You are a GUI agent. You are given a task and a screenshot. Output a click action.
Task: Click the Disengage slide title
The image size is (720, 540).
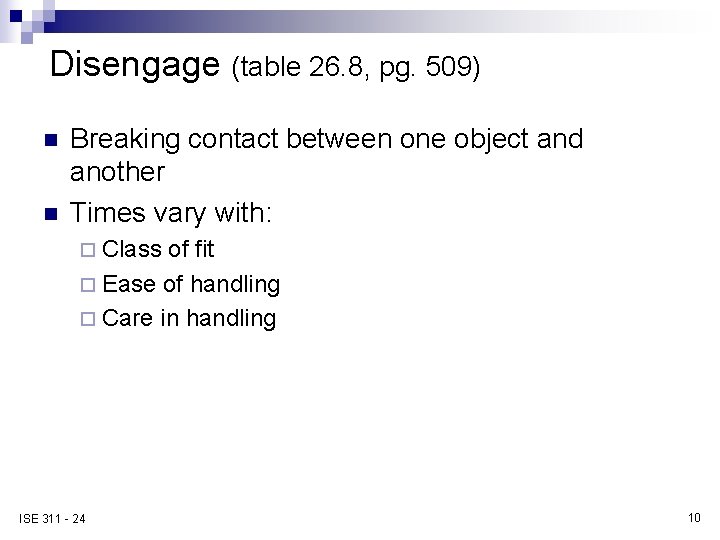pos(135,65)
